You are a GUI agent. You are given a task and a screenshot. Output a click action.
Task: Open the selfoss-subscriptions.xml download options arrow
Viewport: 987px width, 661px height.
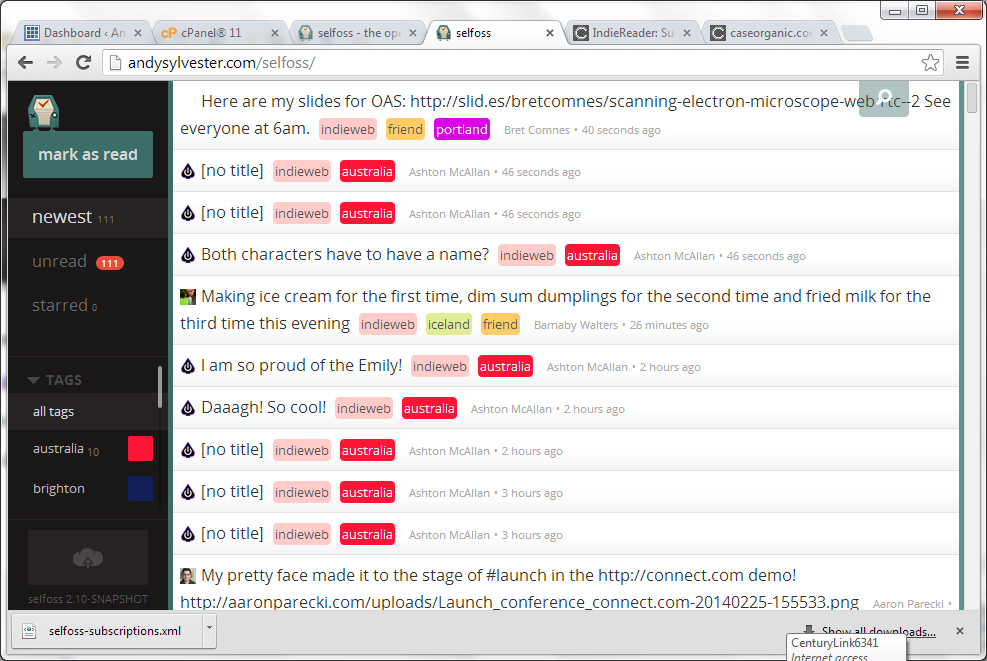click(x=210, y=630)
